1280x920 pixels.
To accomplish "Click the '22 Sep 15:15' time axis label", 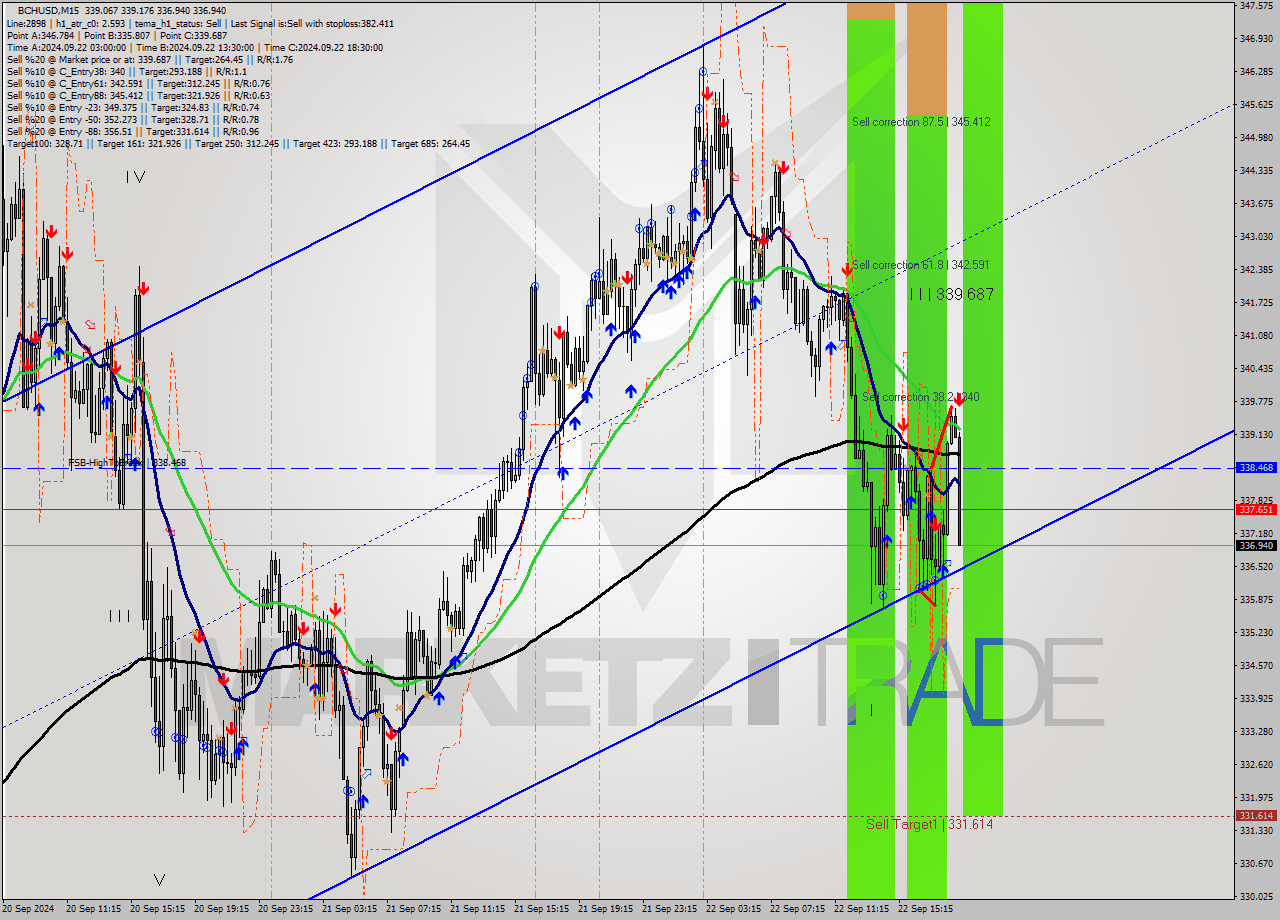I will point(927,910).
